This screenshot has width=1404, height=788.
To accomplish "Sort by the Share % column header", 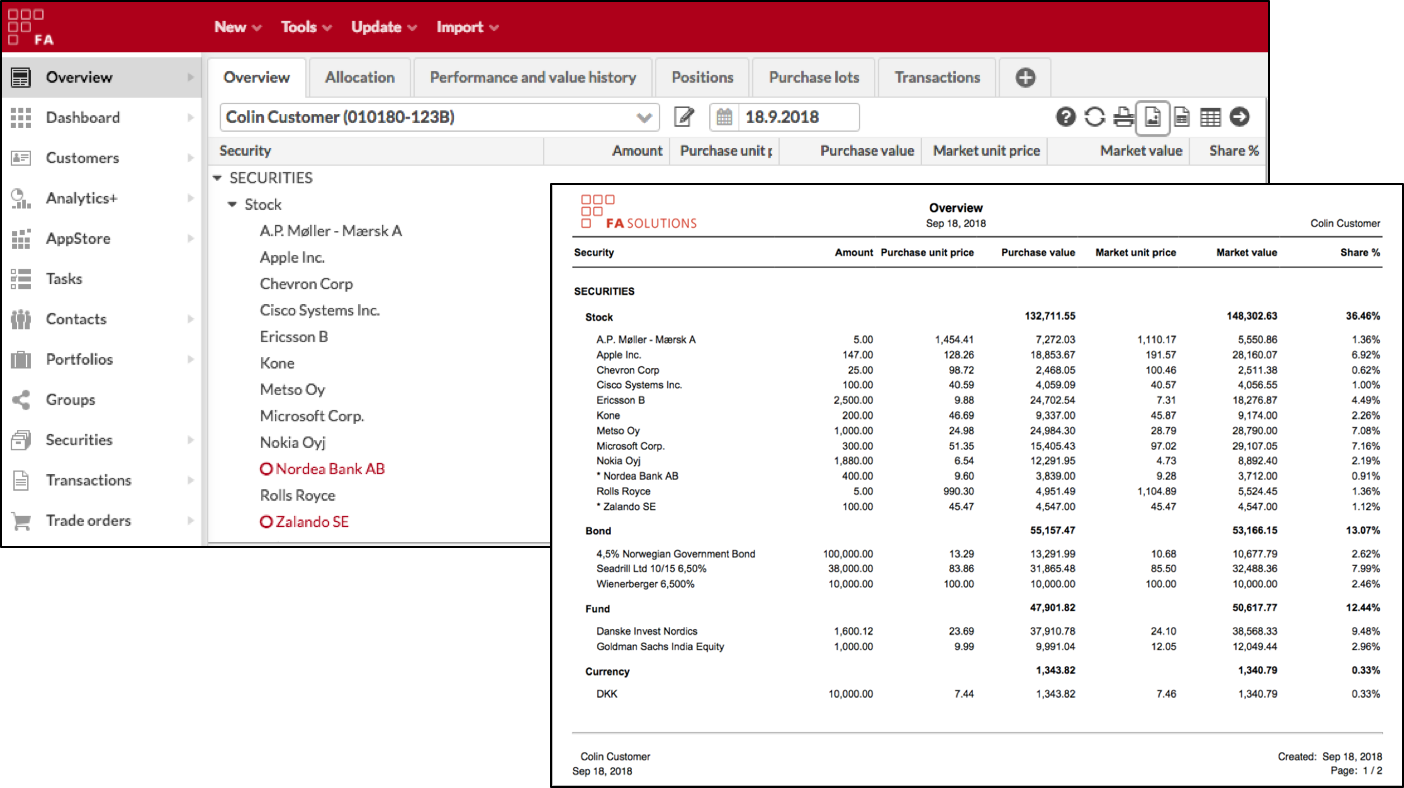I will click(1228, 151).
